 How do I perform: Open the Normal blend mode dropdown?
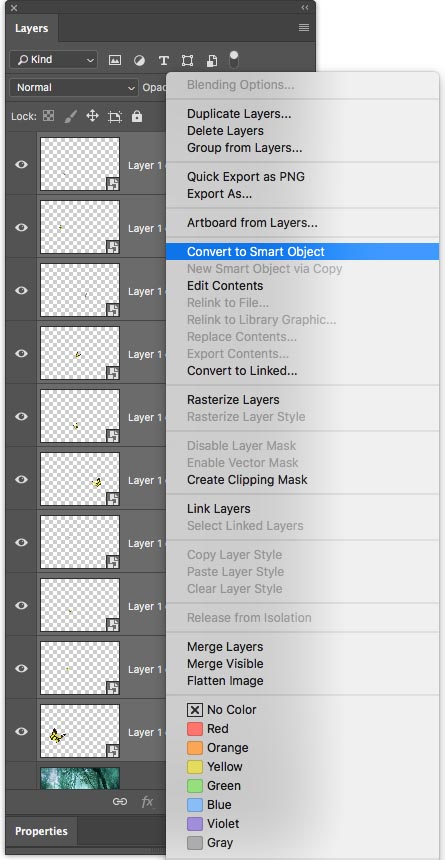click(74, 88)
